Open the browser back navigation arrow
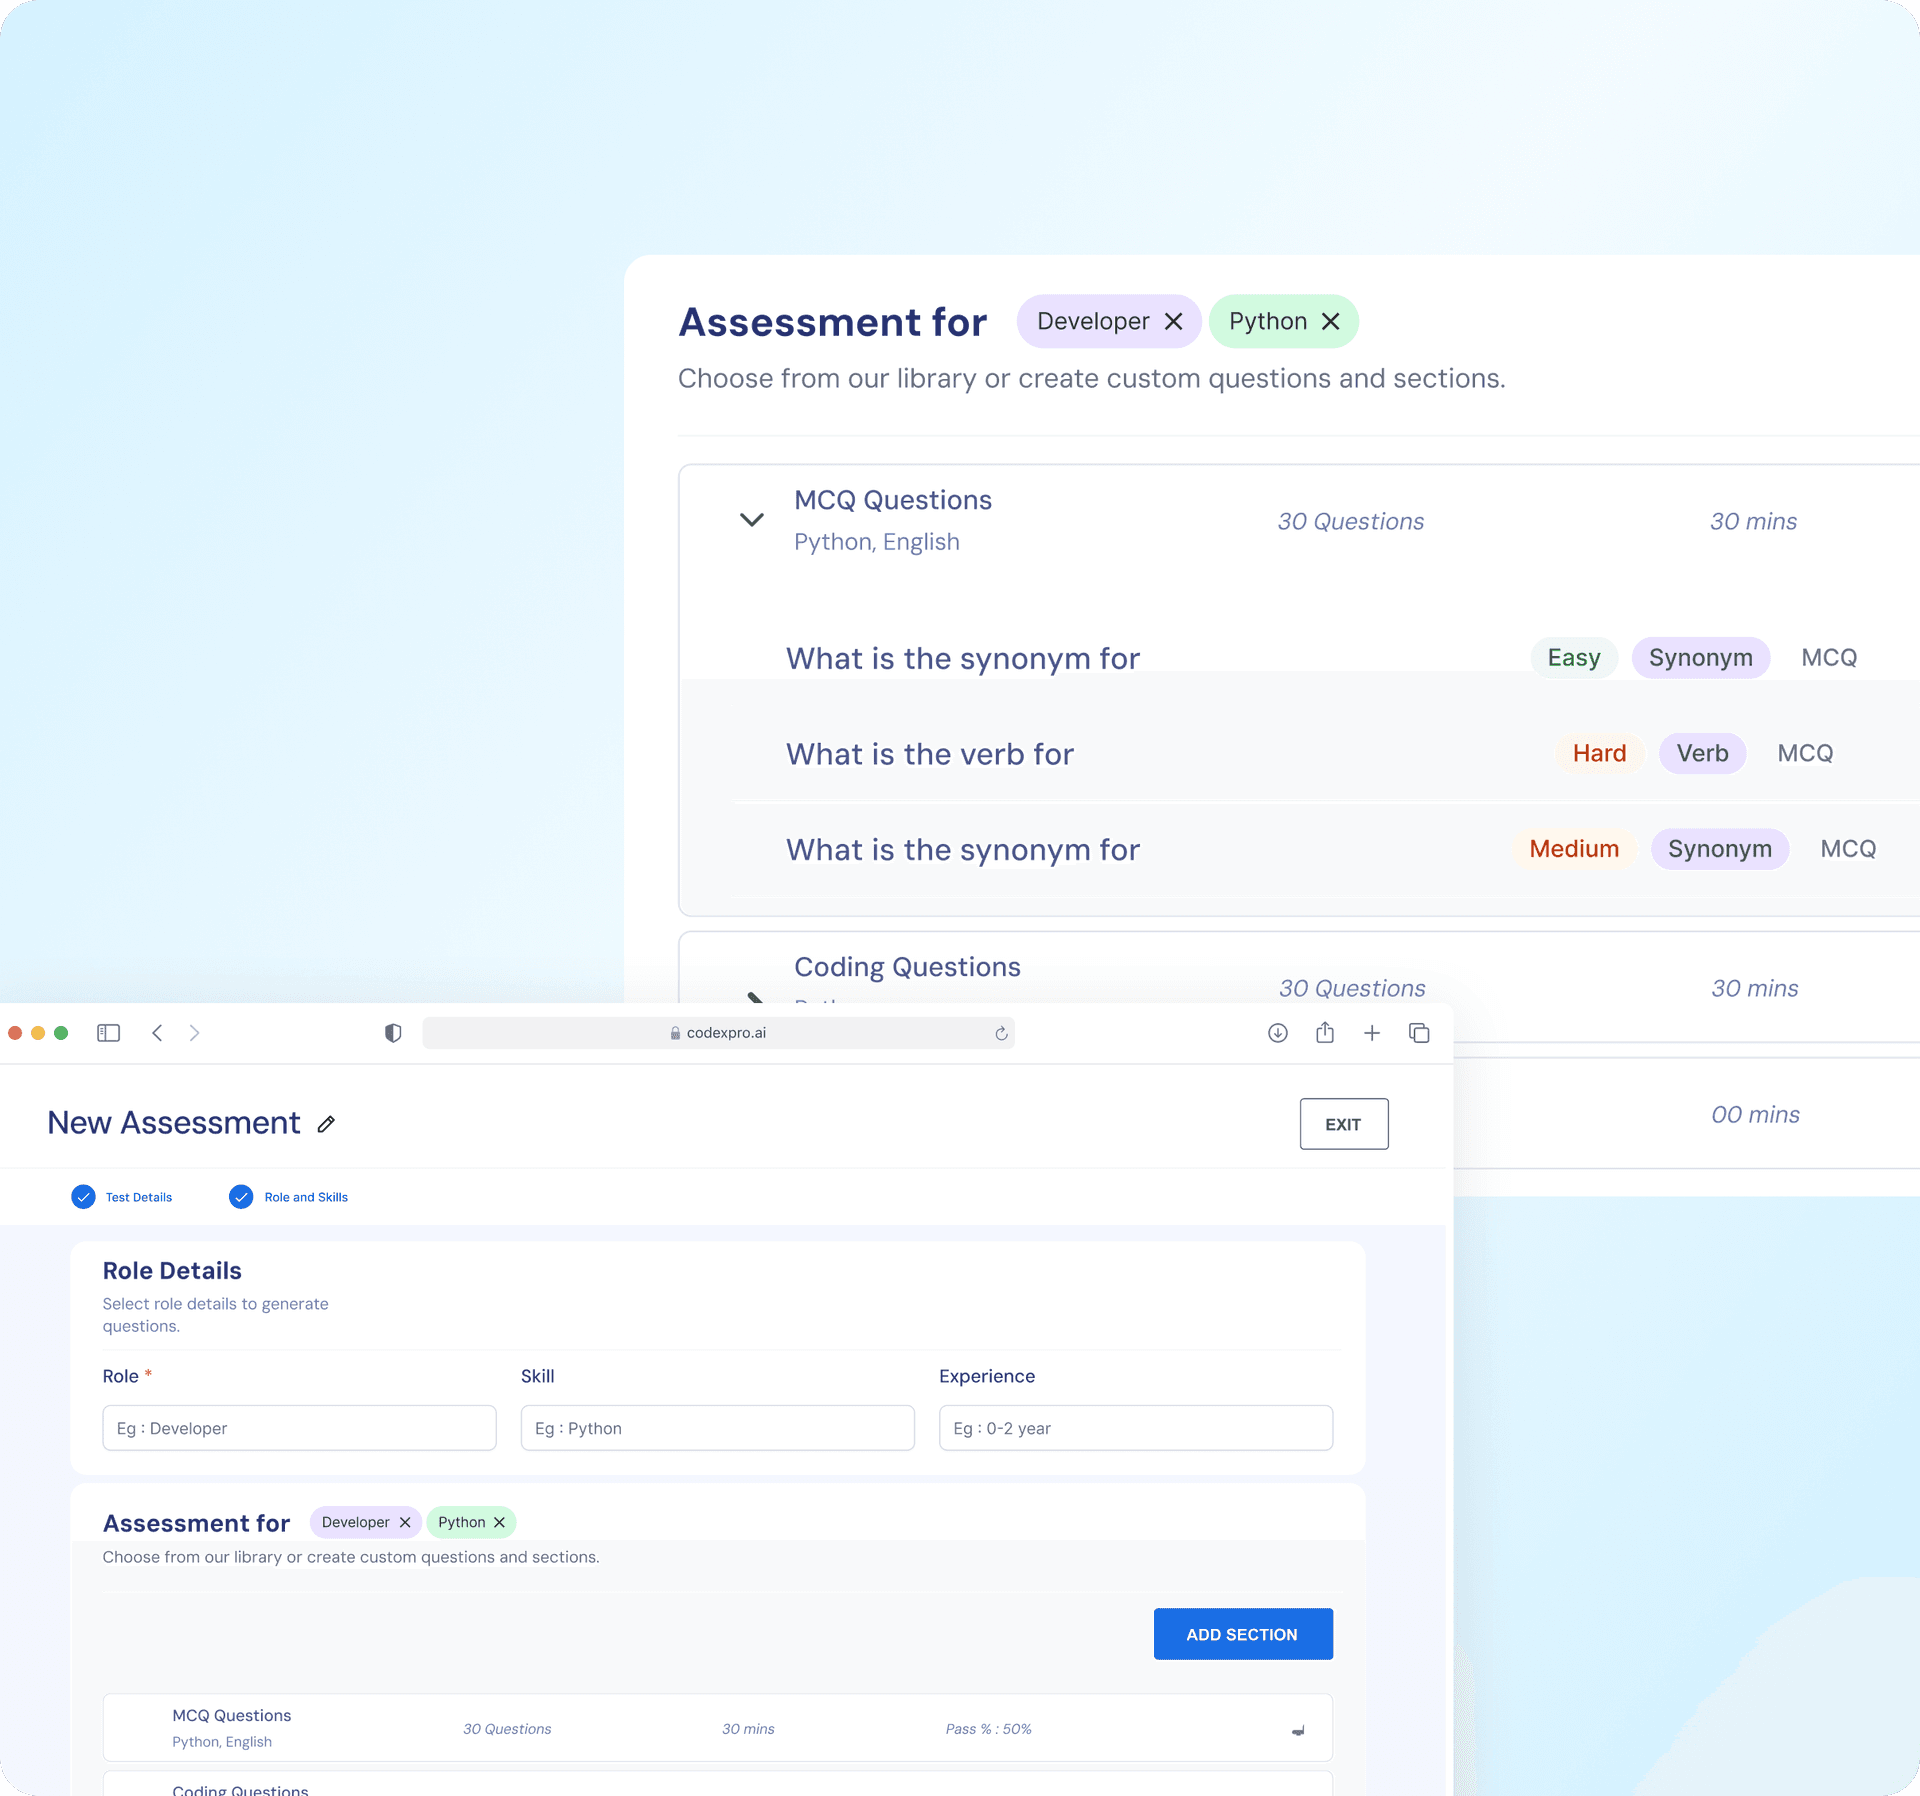The image size is (1920, 1796). pos(157,1033)
